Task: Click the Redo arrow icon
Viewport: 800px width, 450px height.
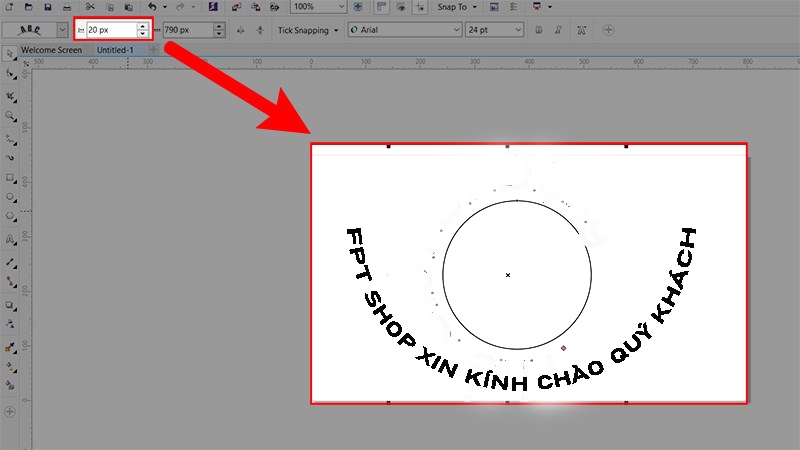Action: [x=180, y=7]
